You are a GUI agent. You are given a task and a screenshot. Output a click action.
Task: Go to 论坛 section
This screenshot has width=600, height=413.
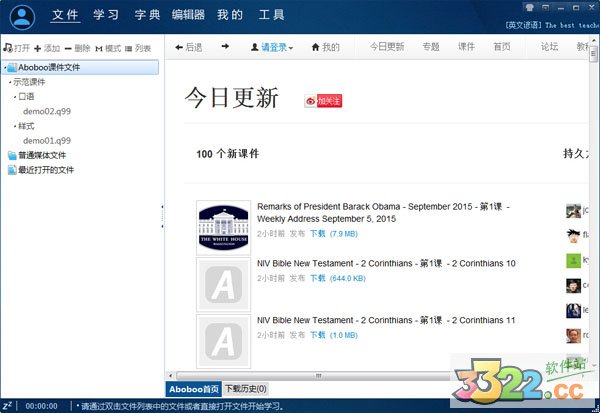pyautogui.click(x=549, y=47)
